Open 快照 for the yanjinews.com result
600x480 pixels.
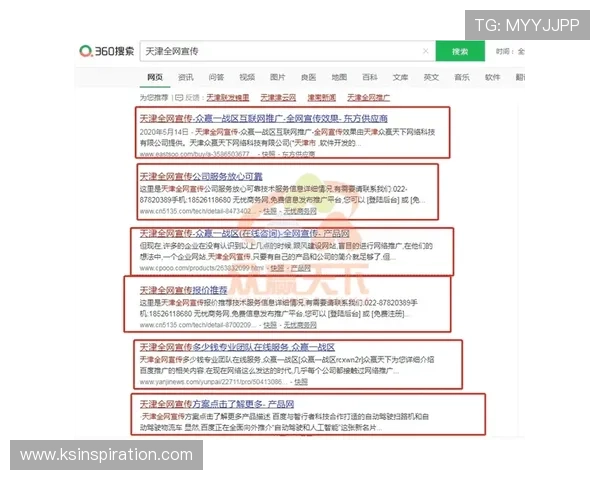tap(301, 382)
